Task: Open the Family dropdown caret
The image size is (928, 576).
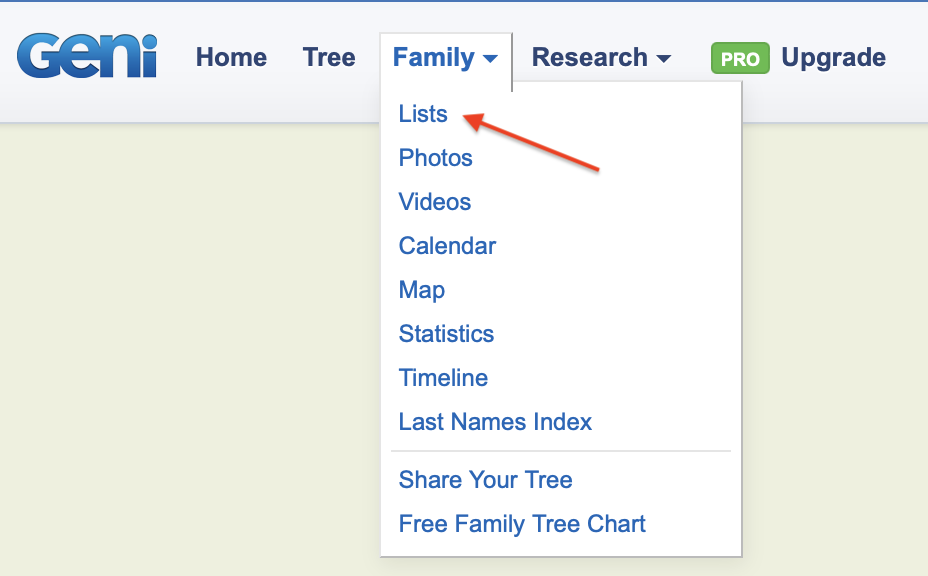Action: [x=492, y=58]
